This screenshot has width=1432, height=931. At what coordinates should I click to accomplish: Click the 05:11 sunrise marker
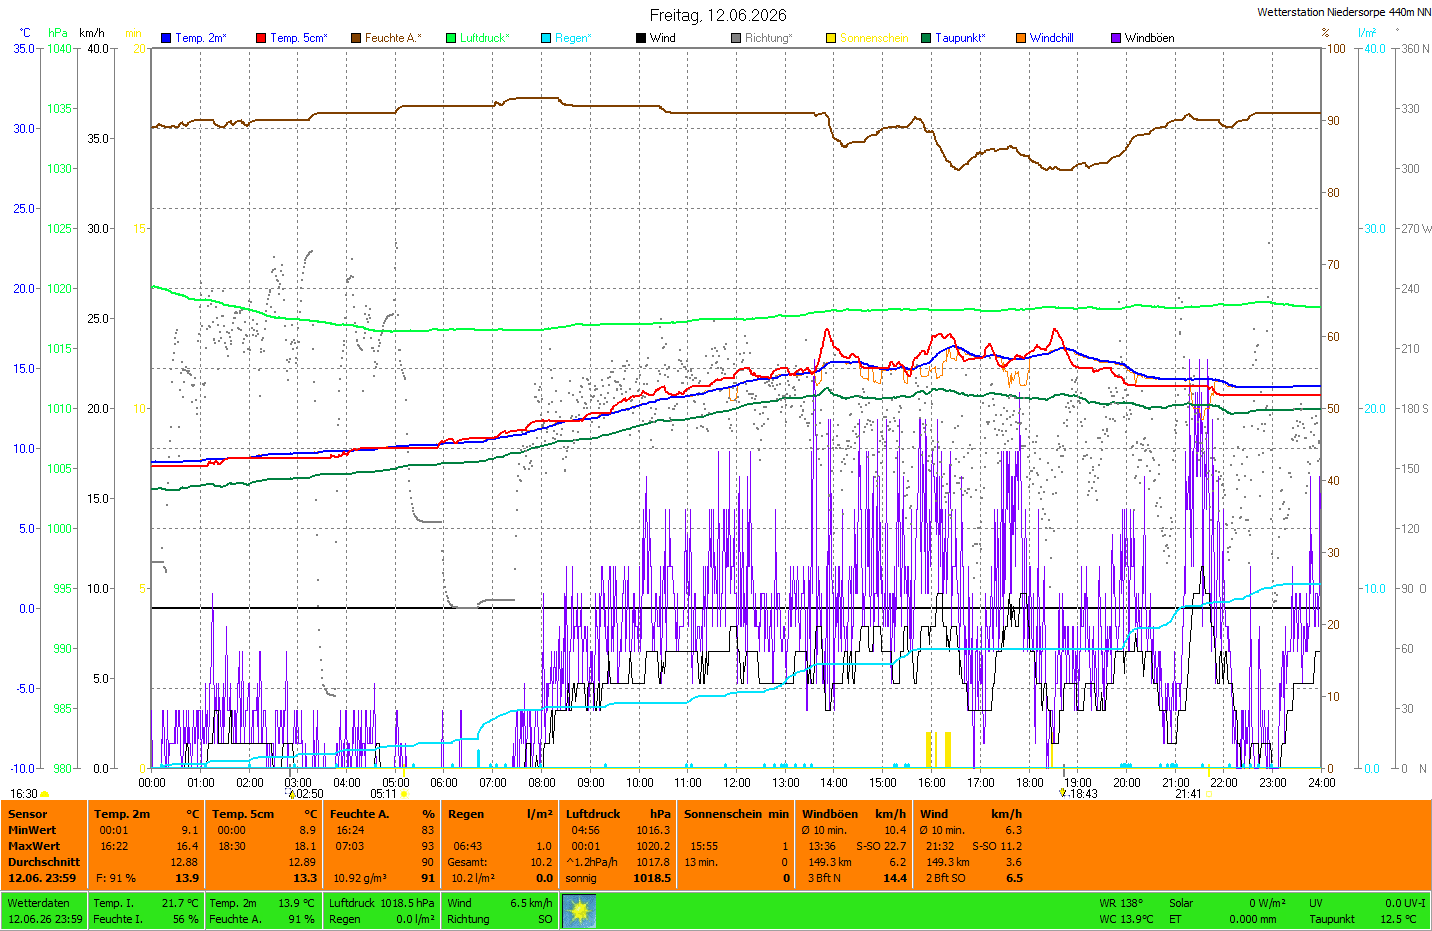point(389,794)
